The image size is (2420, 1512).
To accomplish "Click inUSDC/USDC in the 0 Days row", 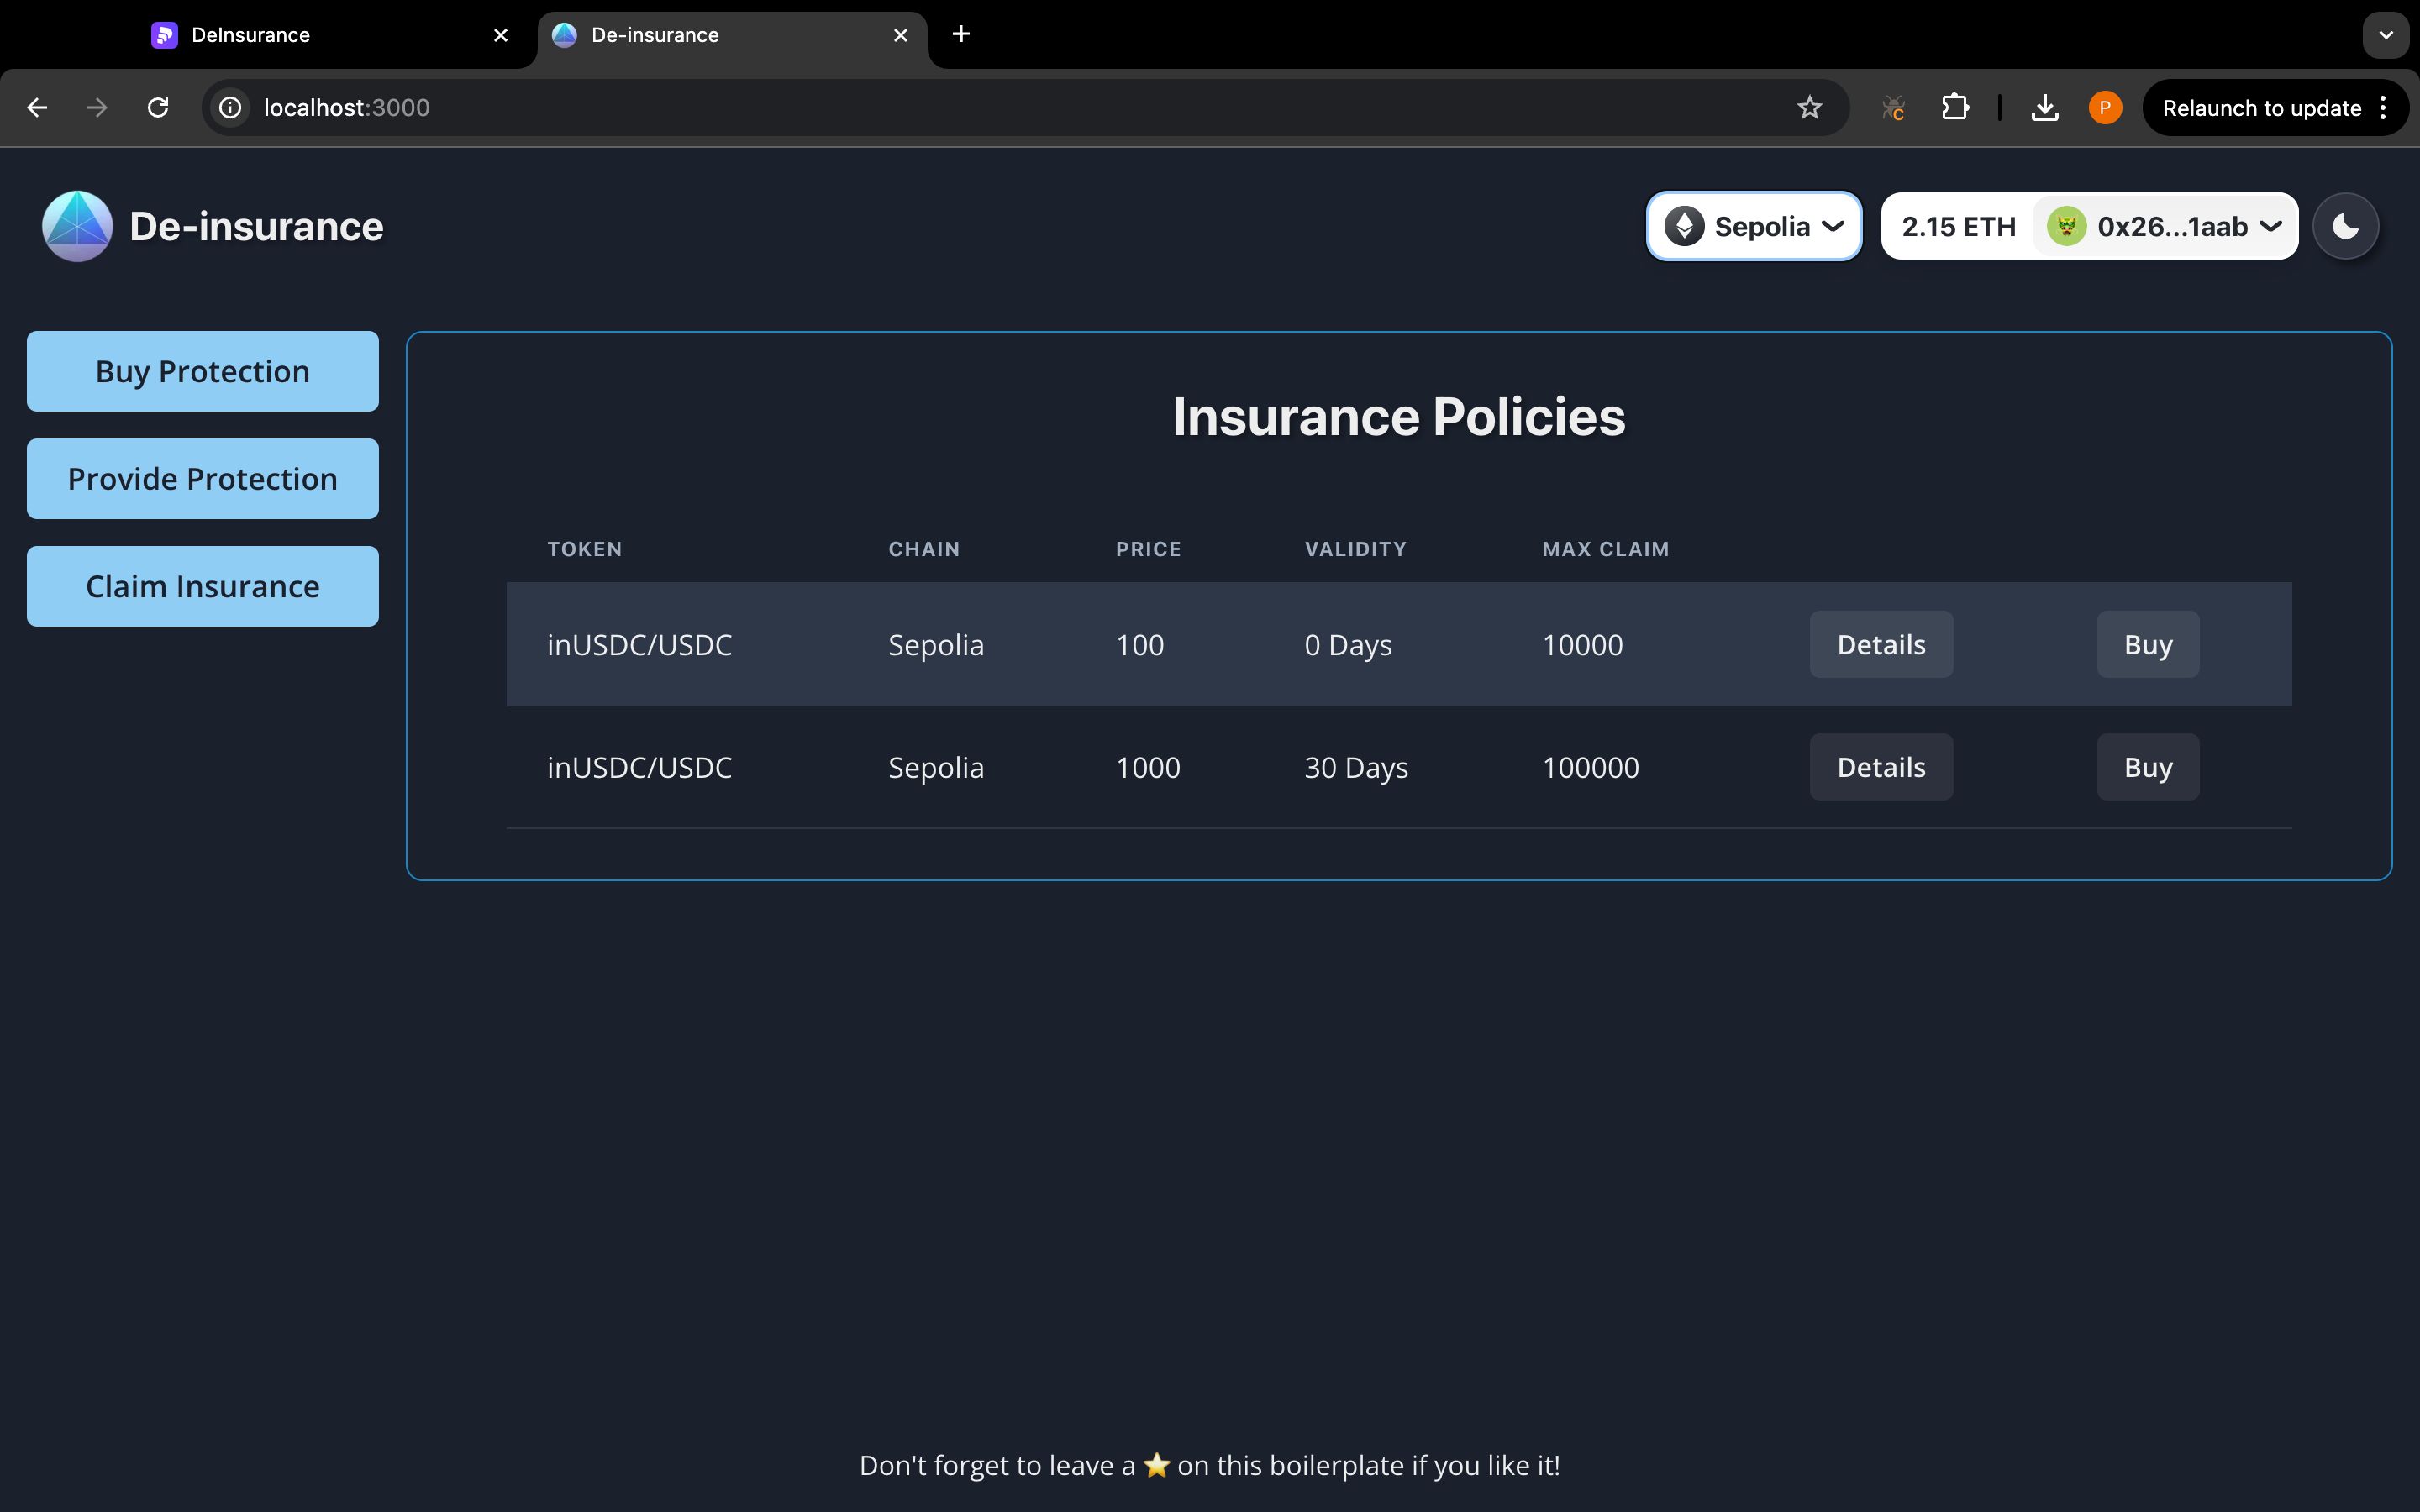I will [639, 645].
